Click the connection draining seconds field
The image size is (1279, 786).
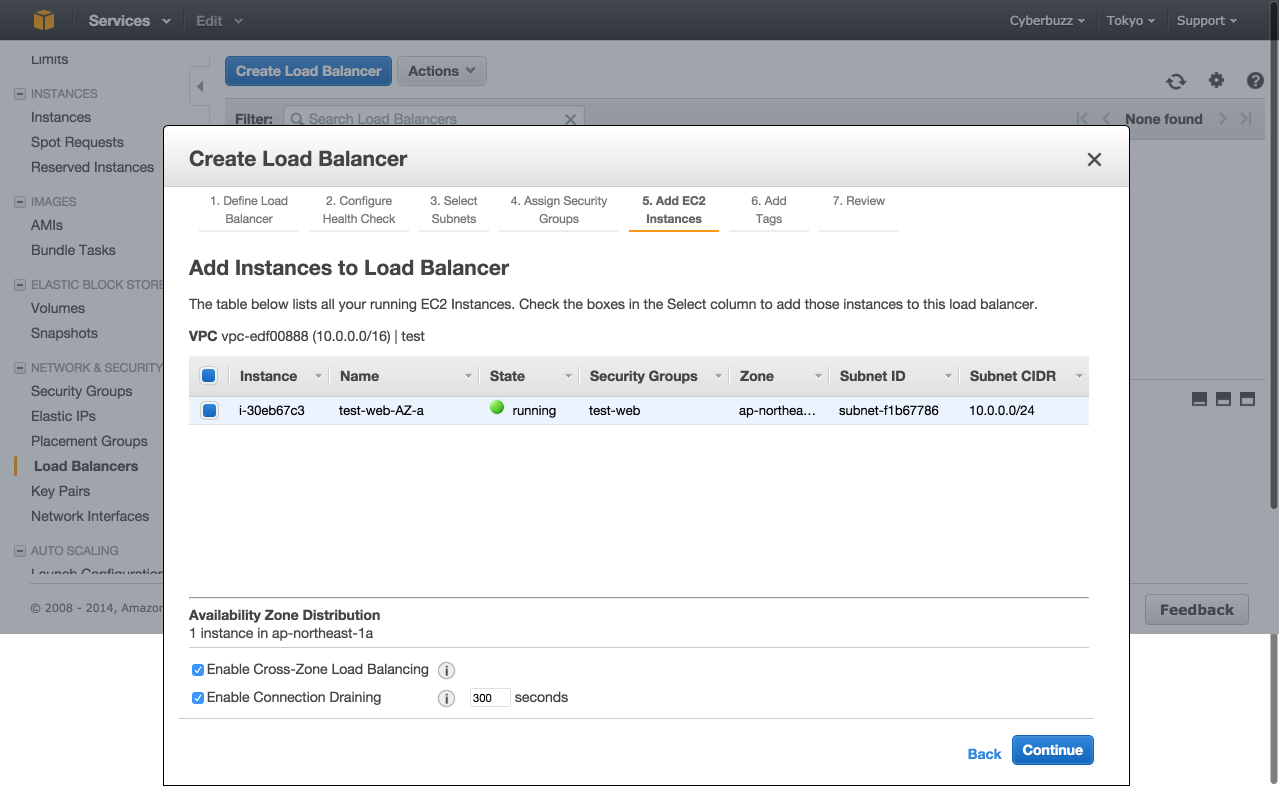pos(490,698)
